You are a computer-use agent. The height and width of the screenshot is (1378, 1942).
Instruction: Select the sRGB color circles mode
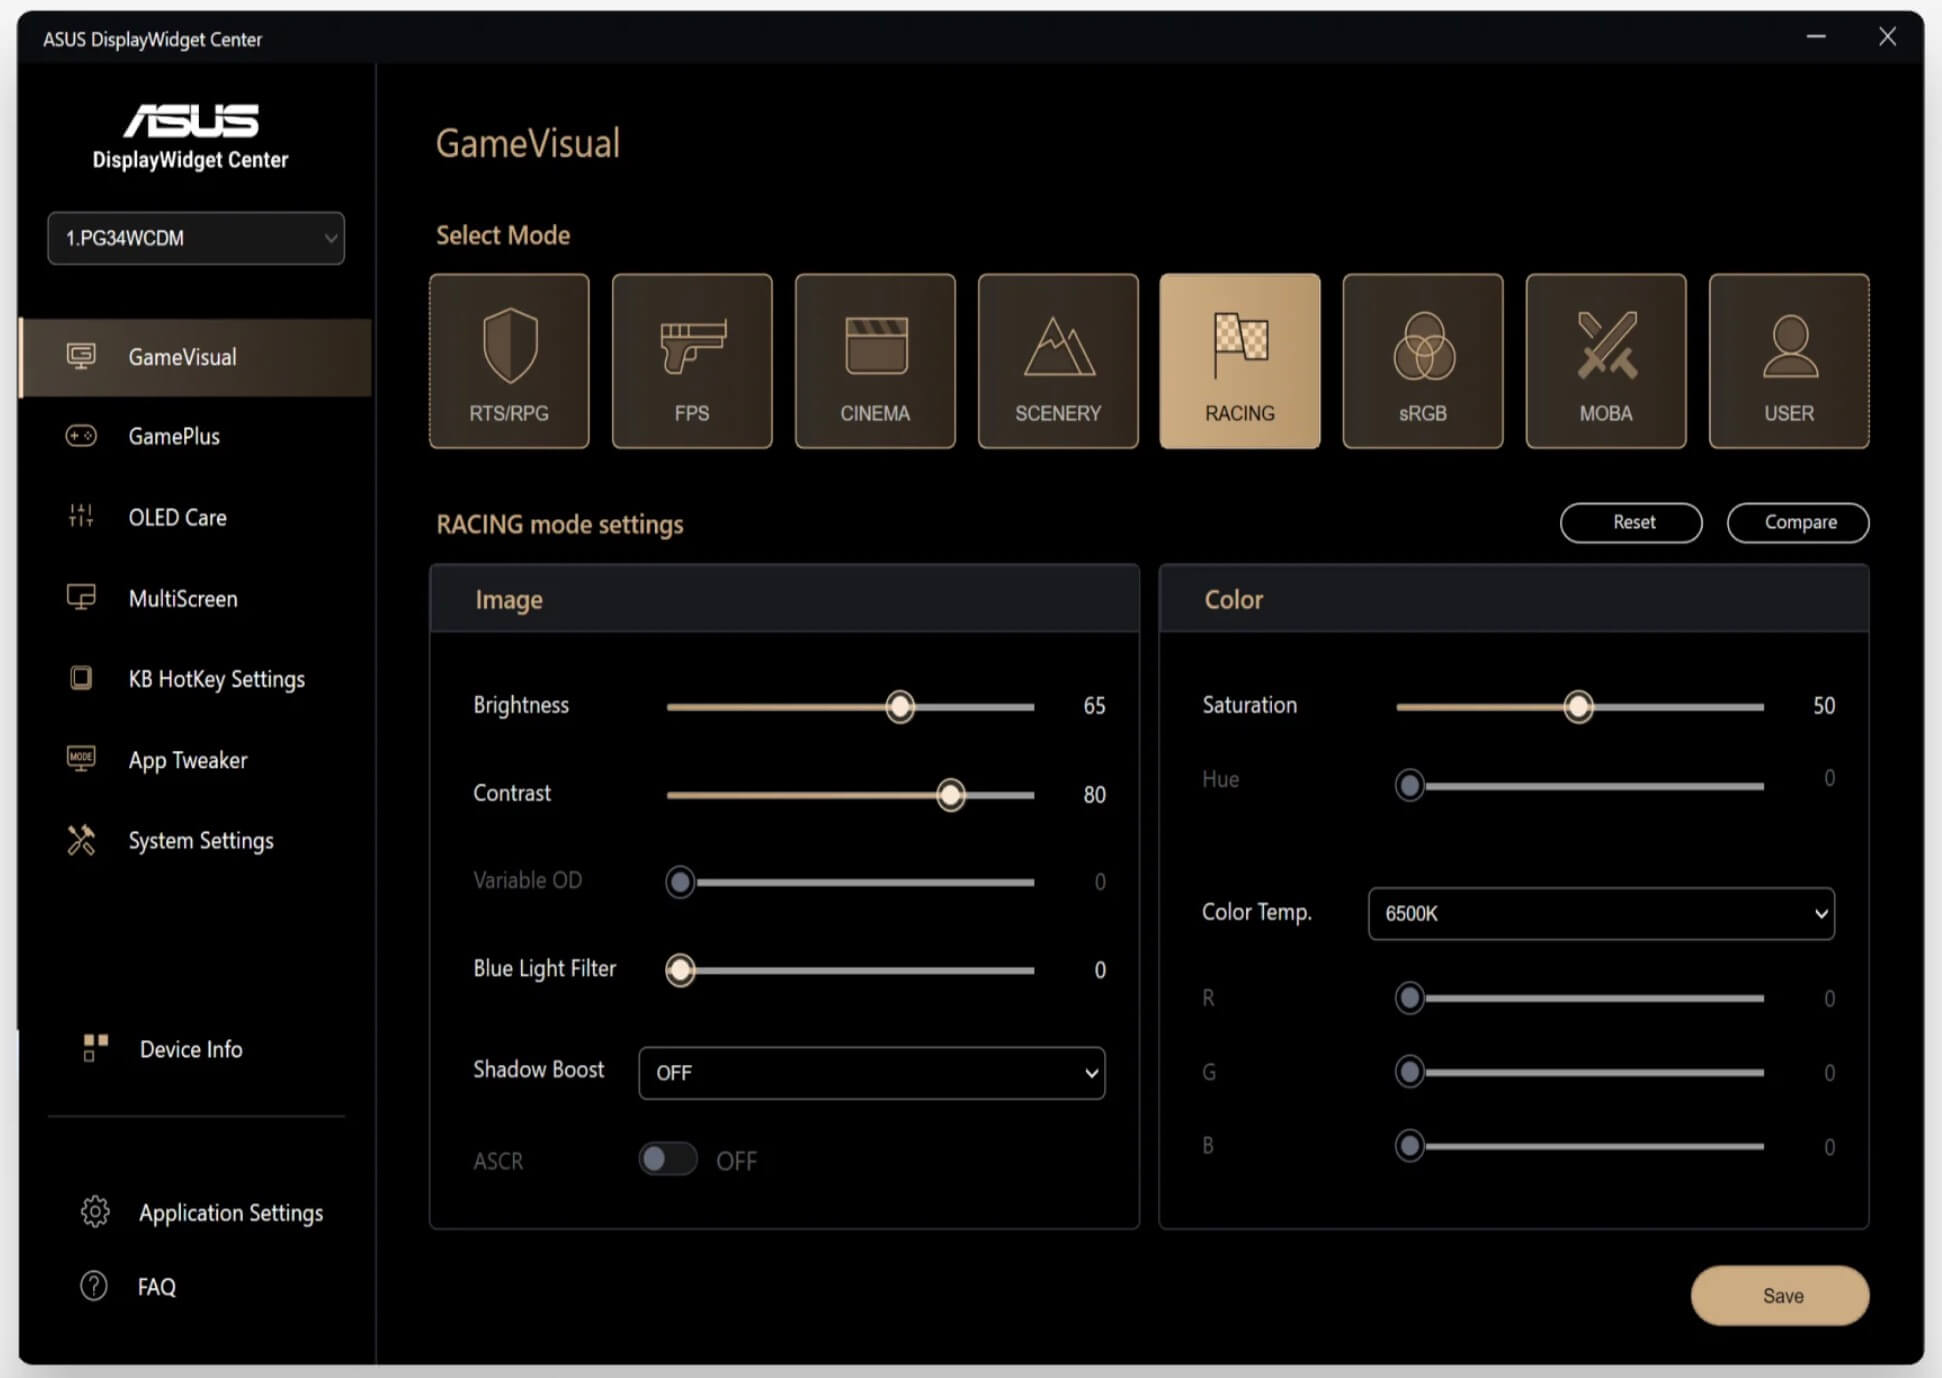click(1423, 361)
